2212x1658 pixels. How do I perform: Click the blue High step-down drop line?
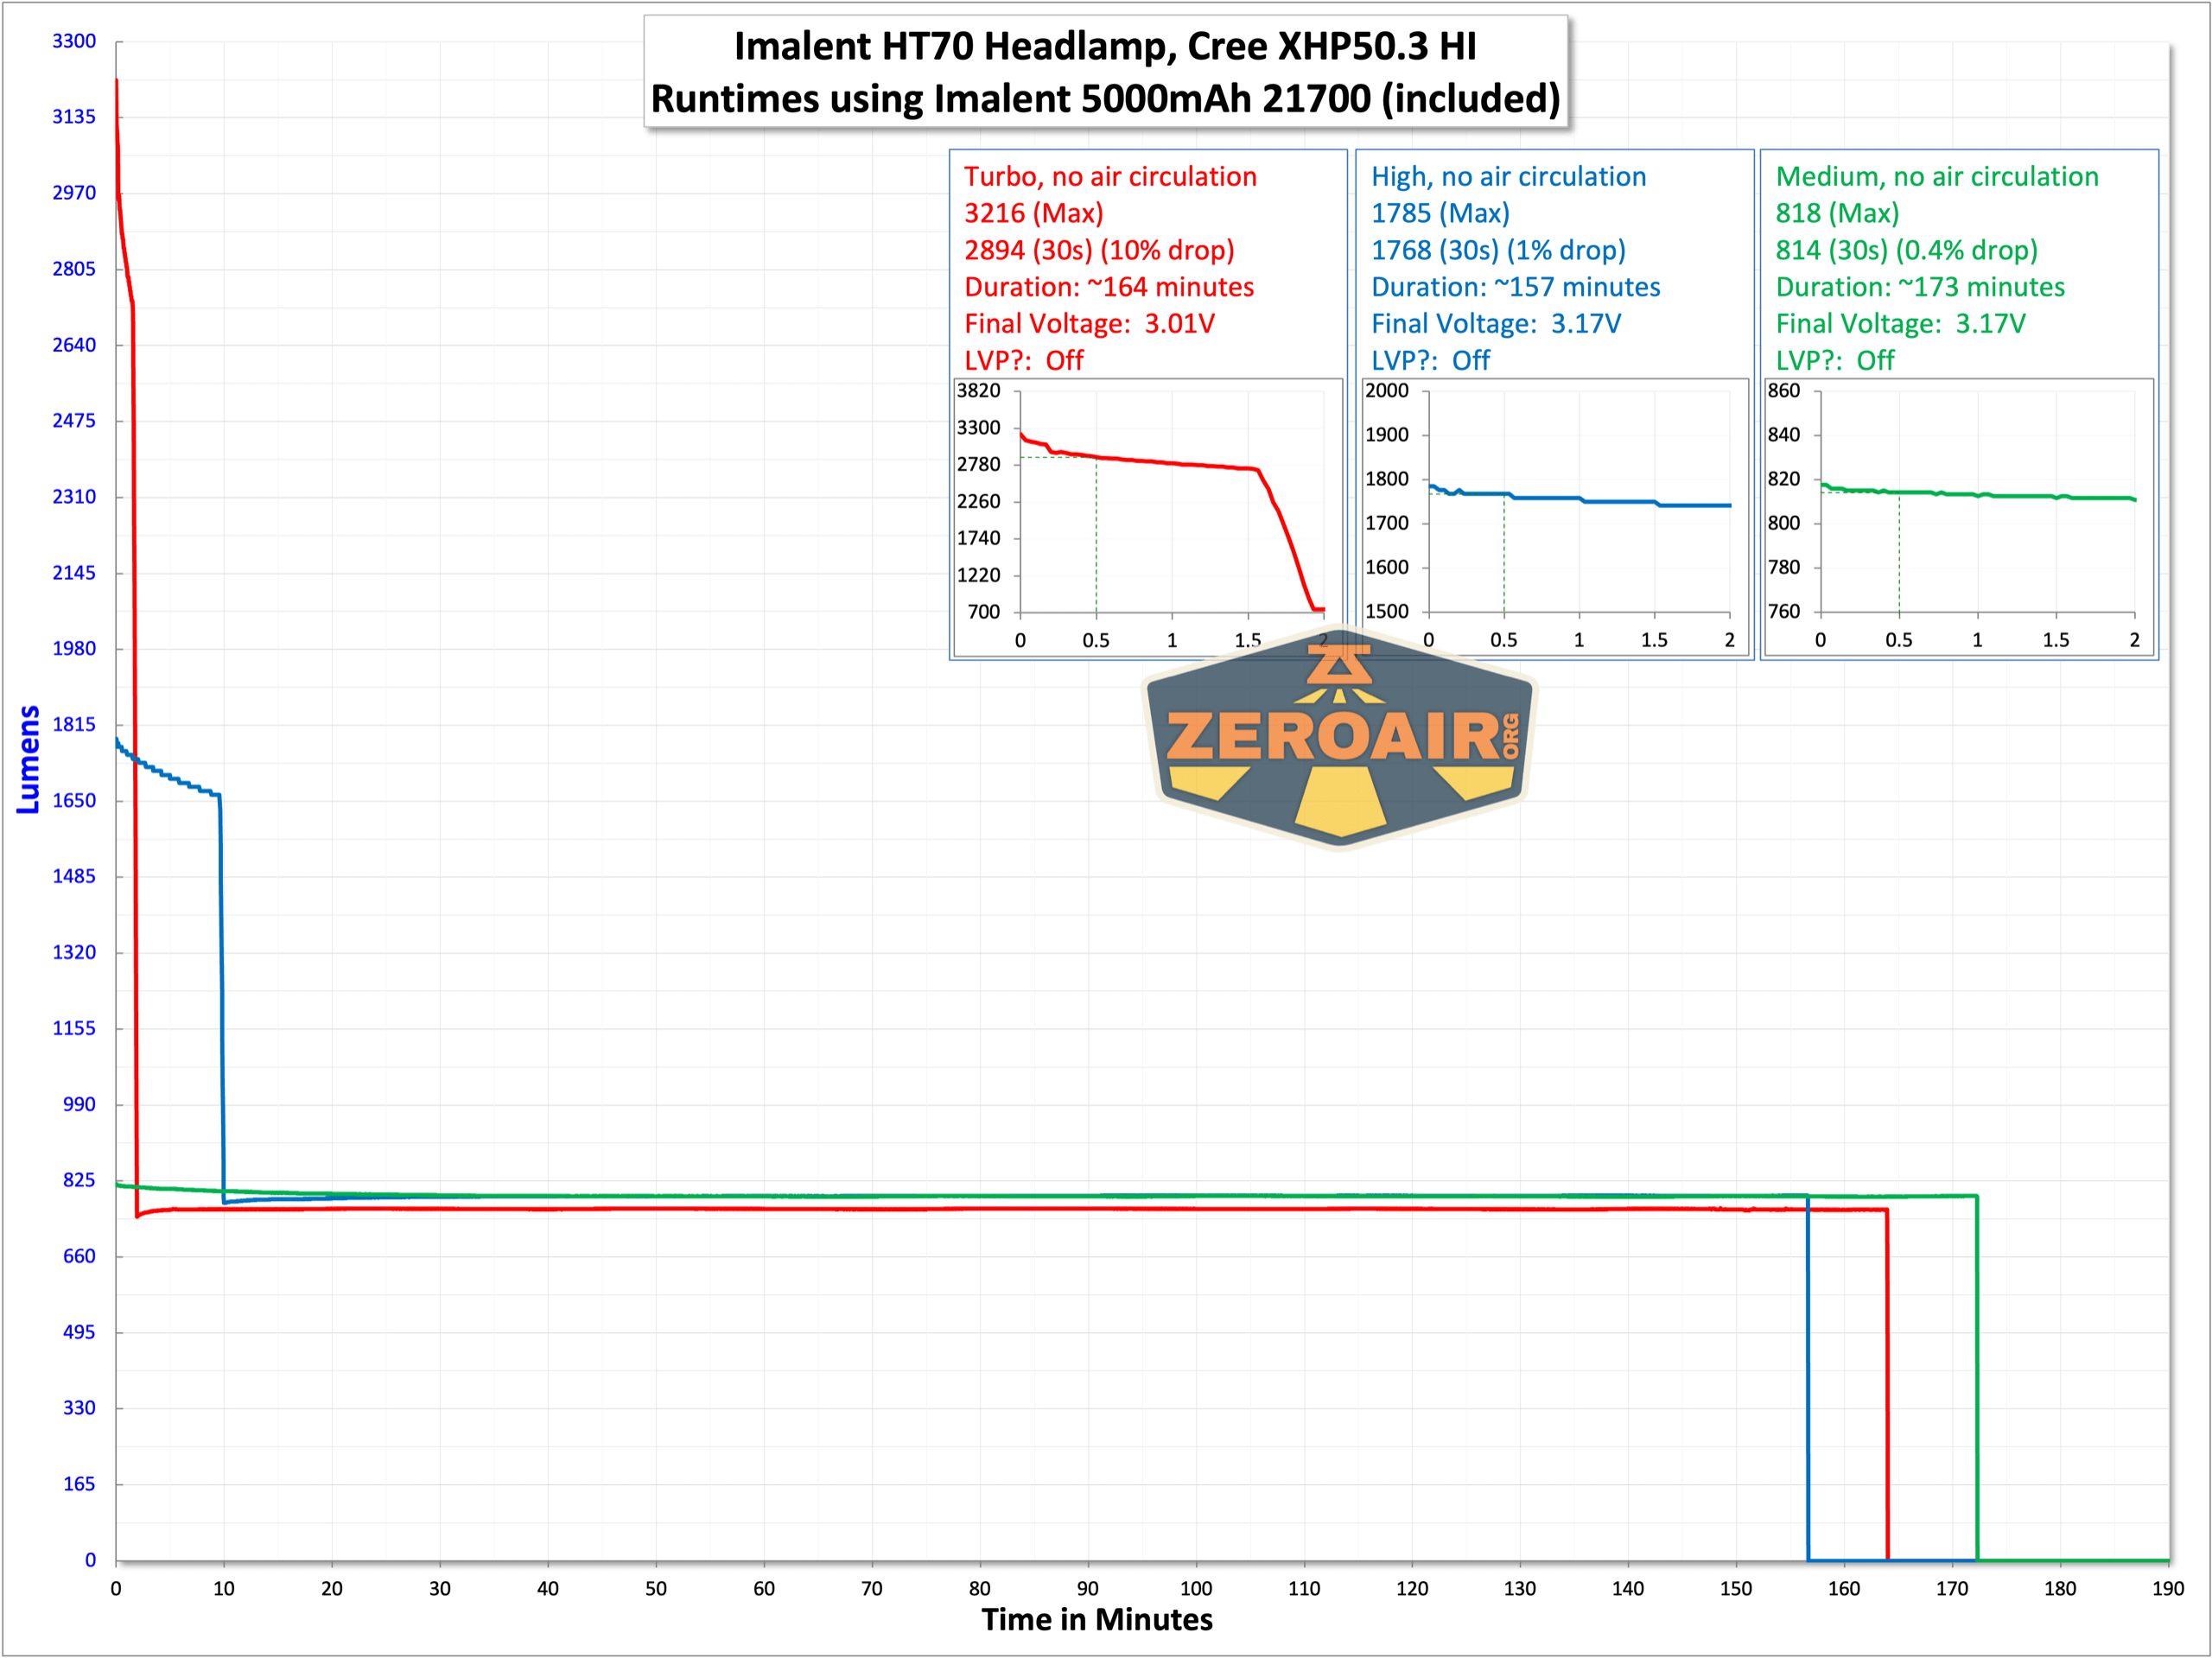pos(221,1000)
